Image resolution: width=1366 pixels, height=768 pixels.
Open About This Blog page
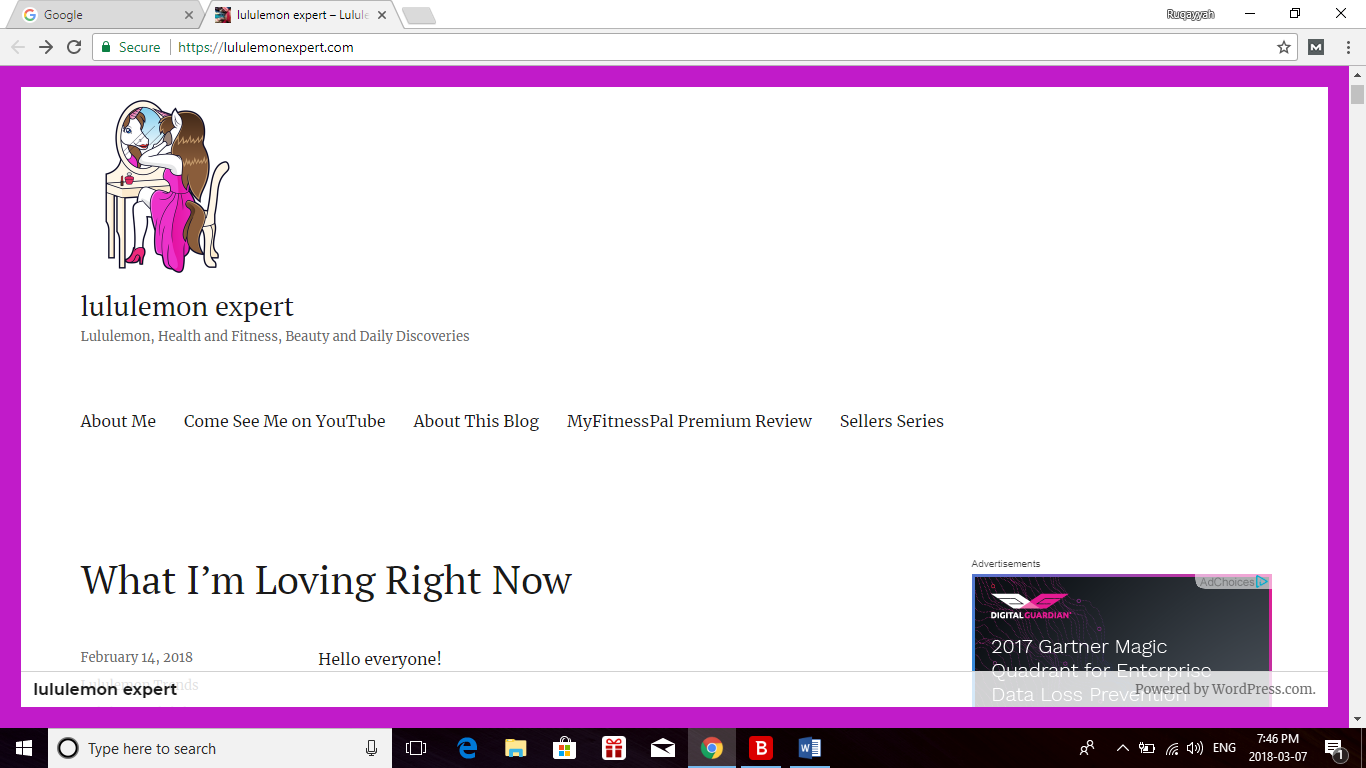[x=476, y=421]
